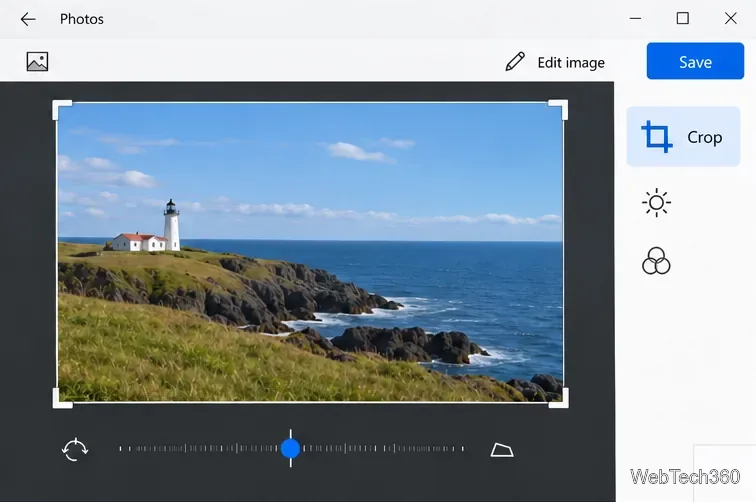Open the brightness adjustment sun icon

click(656, 203)
